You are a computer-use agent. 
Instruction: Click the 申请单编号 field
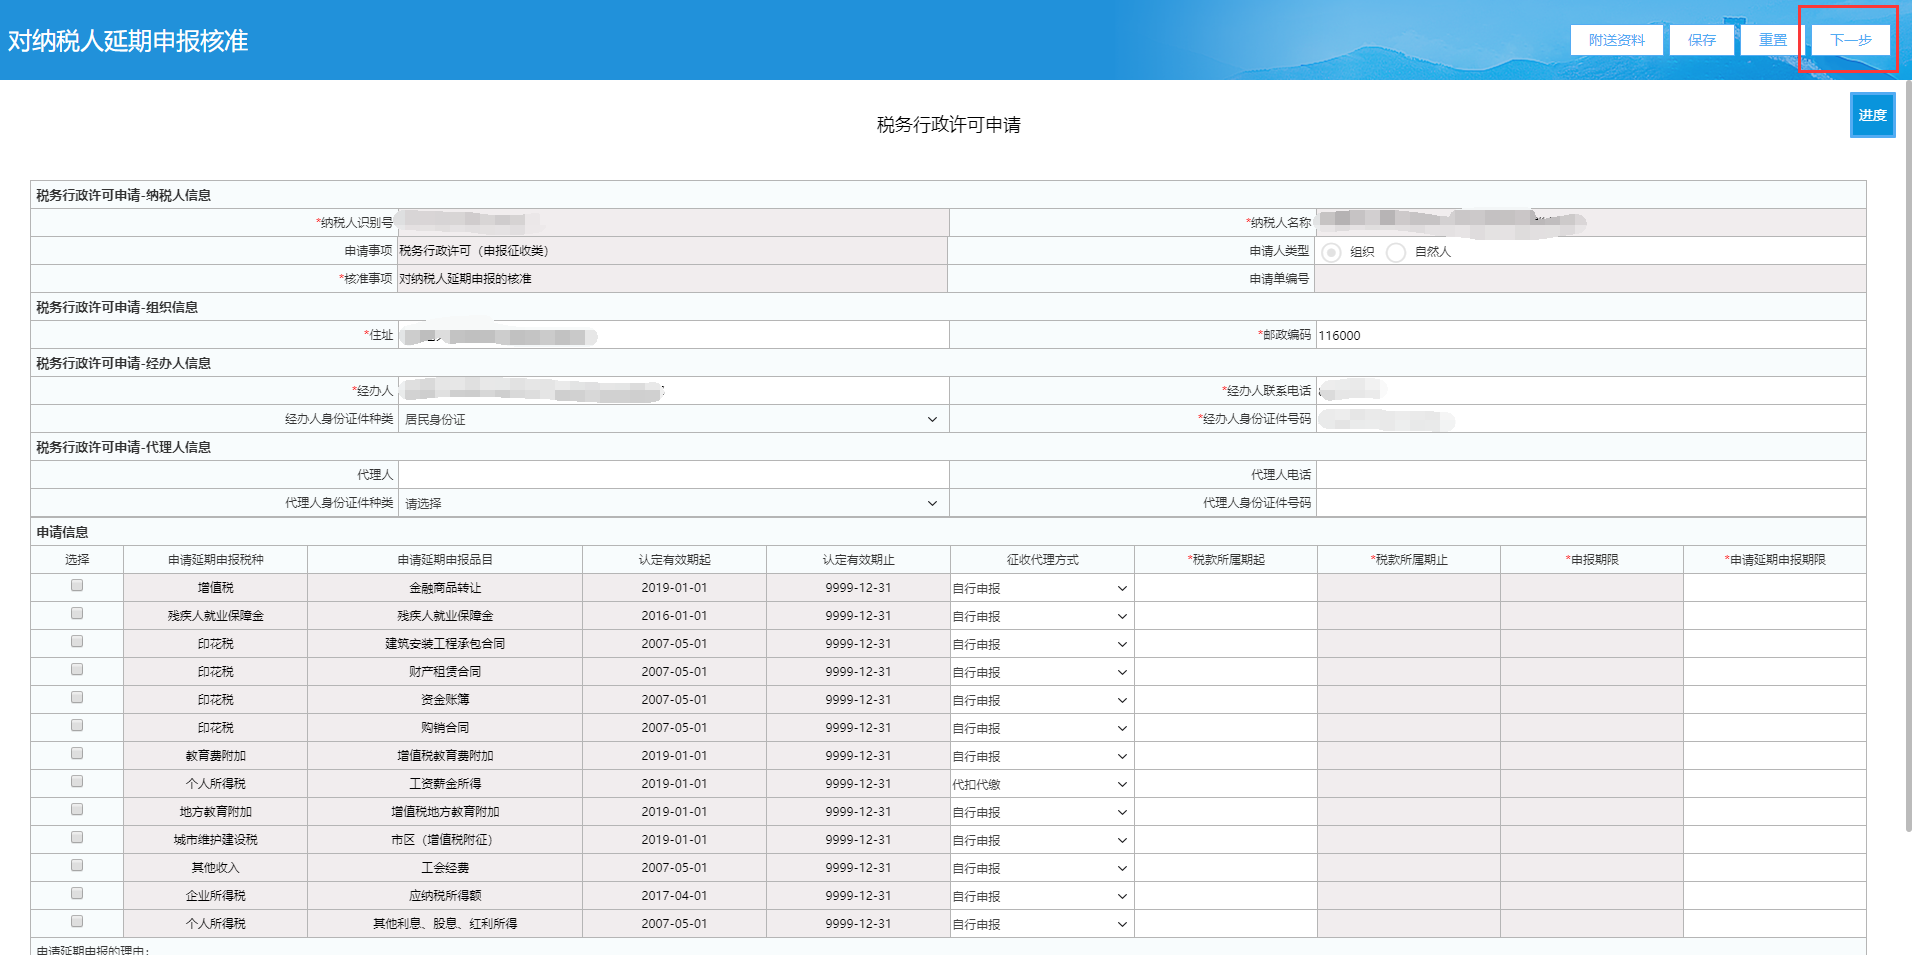tap(1590, 279)
